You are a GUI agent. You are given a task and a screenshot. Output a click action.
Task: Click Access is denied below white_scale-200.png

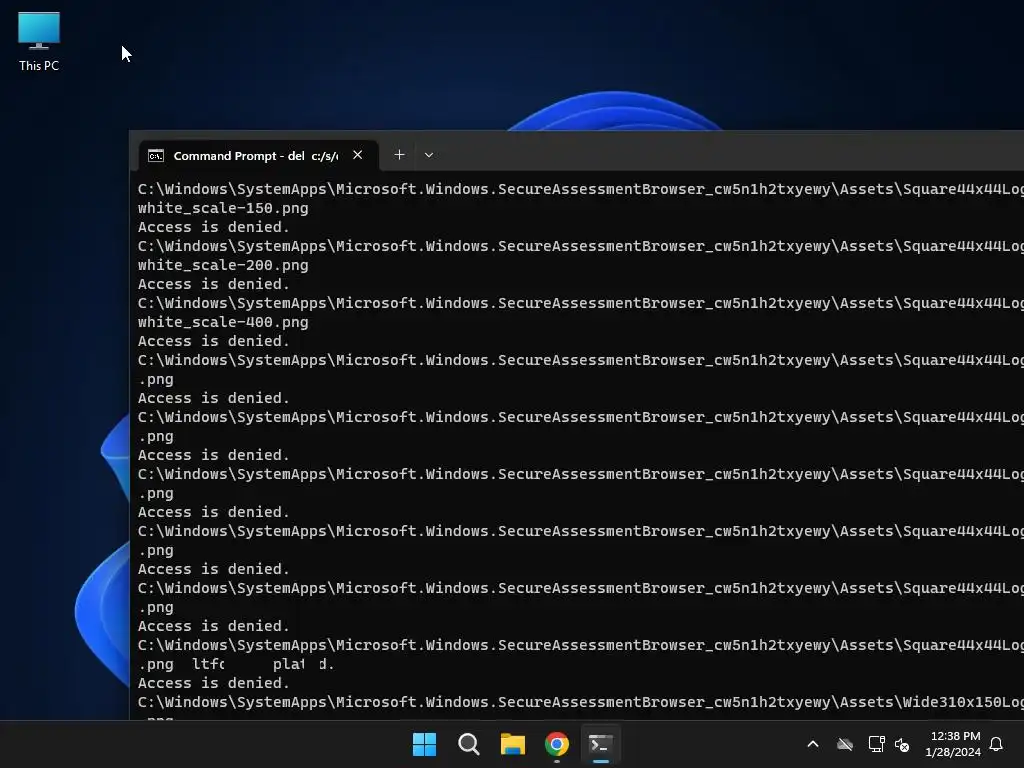click(214, 284)
